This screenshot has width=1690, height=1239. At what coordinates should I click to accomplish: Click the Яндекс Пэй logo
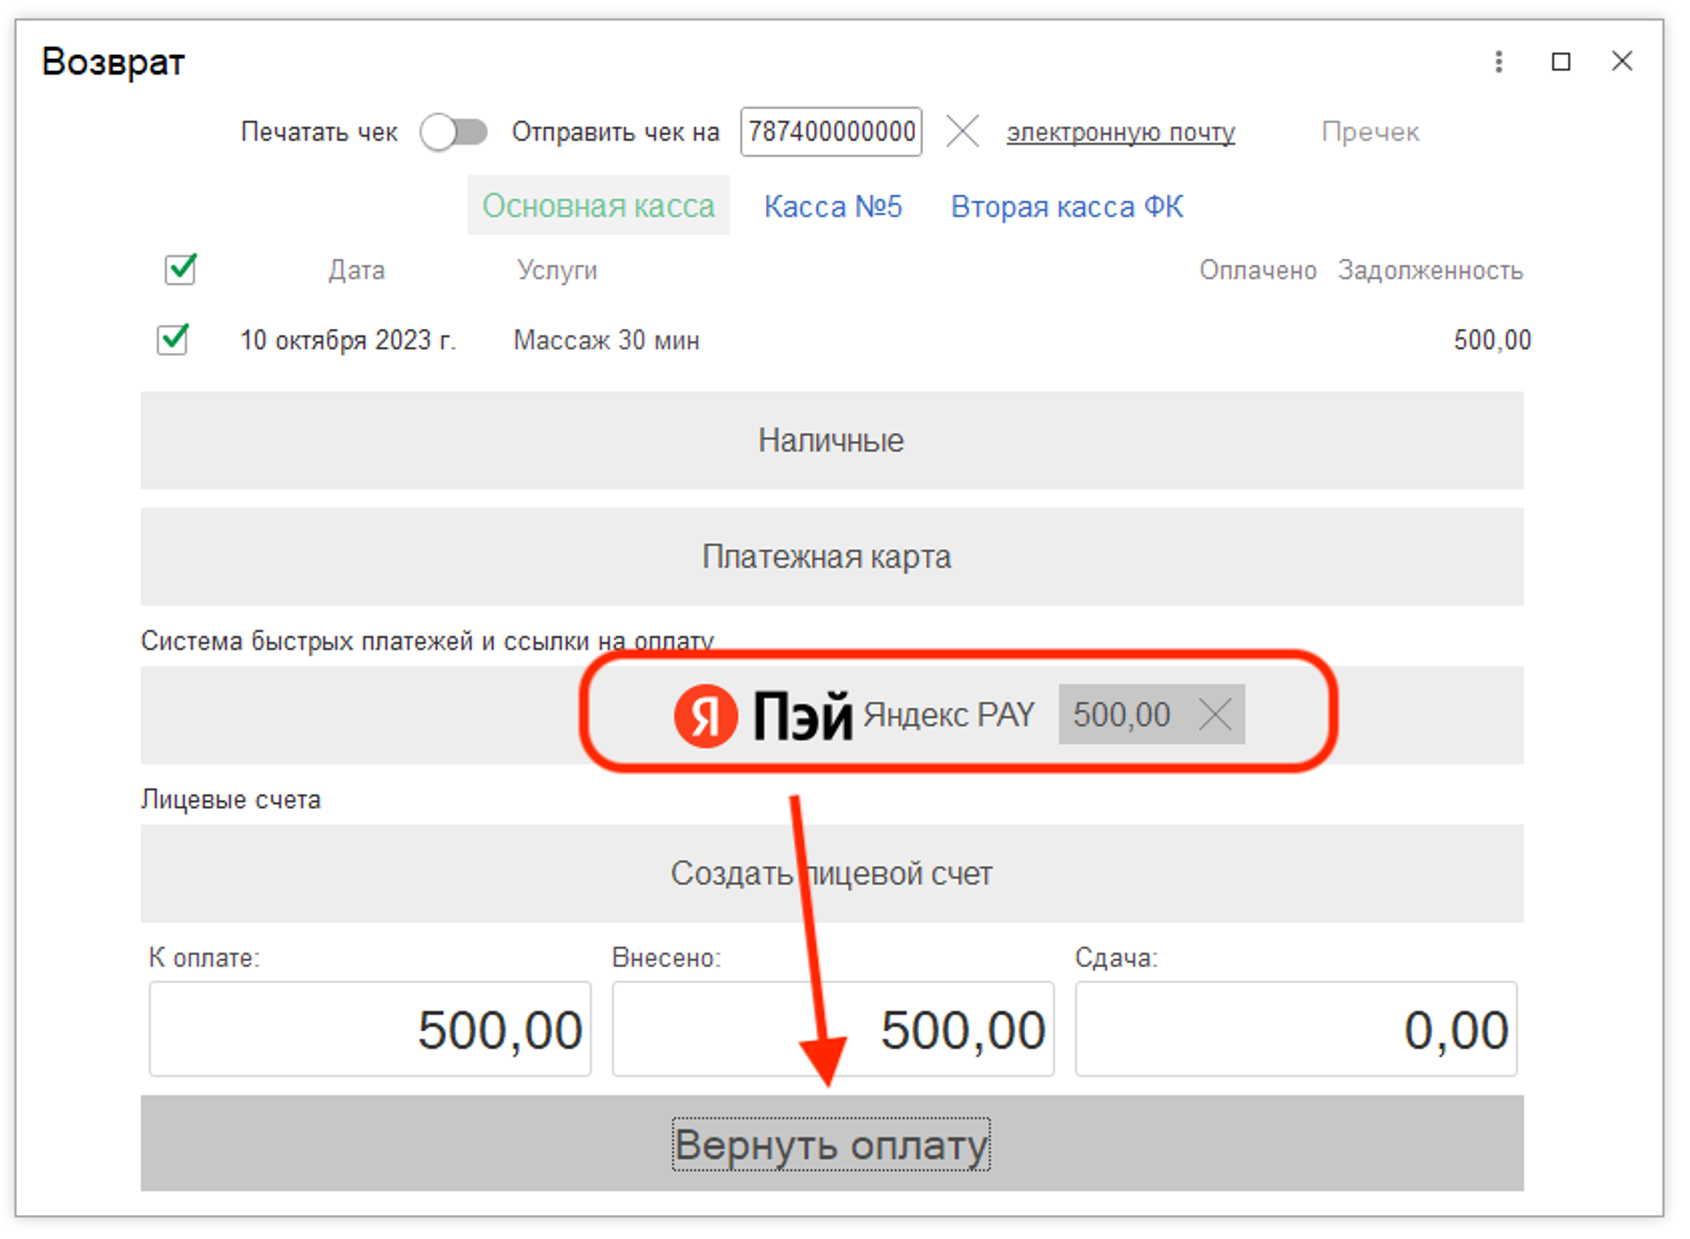(763, 715)
